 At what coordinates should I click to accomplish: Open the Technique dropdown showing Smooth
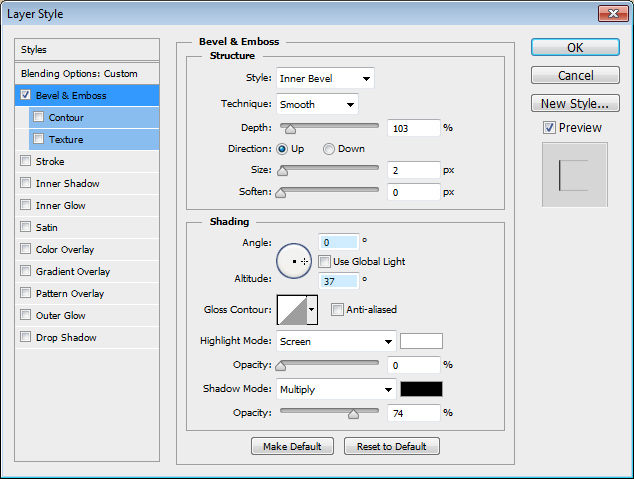pyautogui.click(x=318, y=104)
